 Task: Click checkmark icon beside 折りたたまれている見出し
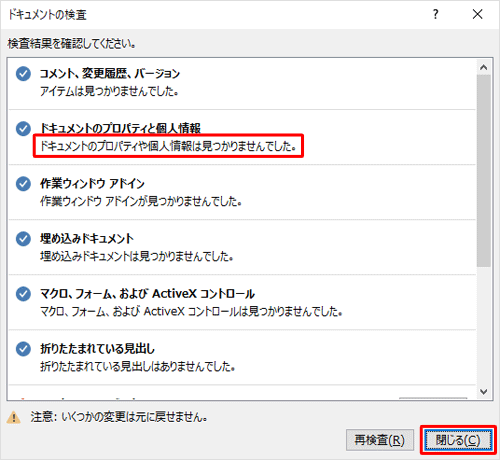[23, 349]
